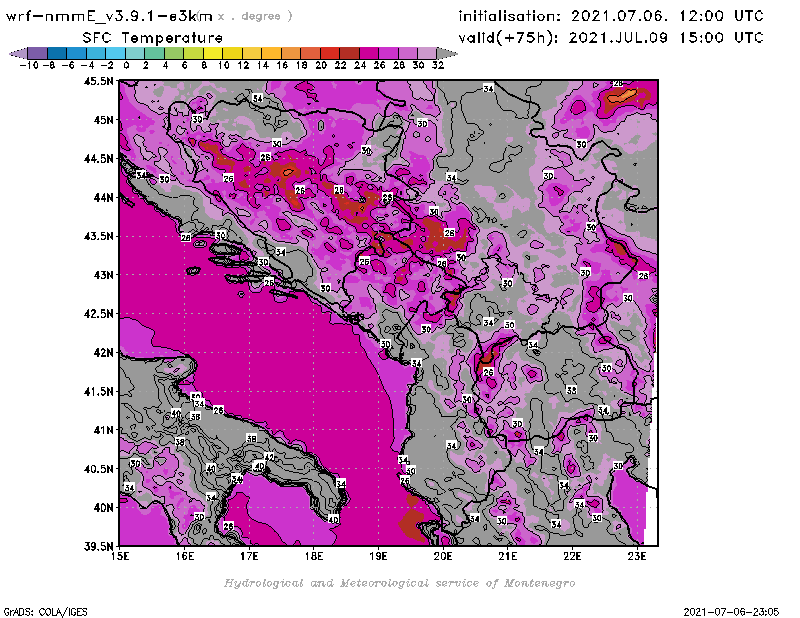
Task: Click the '32' legend label
Action: pyautogui.click(x=438, y=65)
